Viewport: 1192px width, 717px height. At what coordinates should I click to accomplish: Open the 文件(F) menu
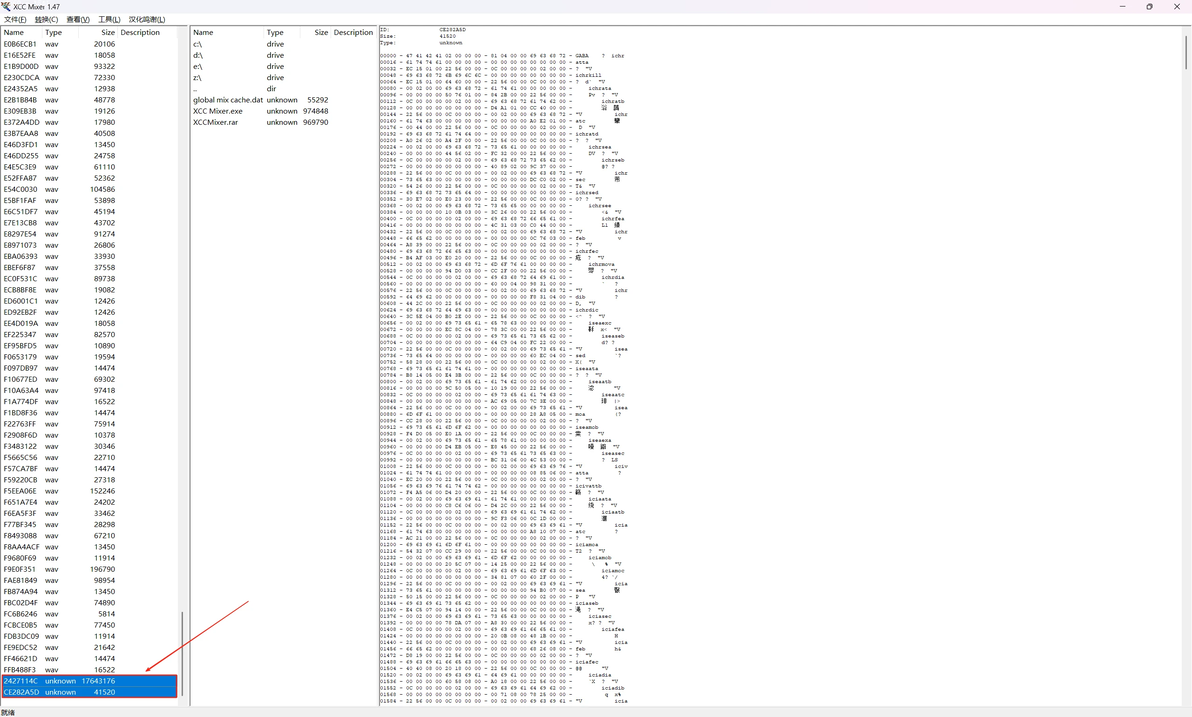click(15, 20)
